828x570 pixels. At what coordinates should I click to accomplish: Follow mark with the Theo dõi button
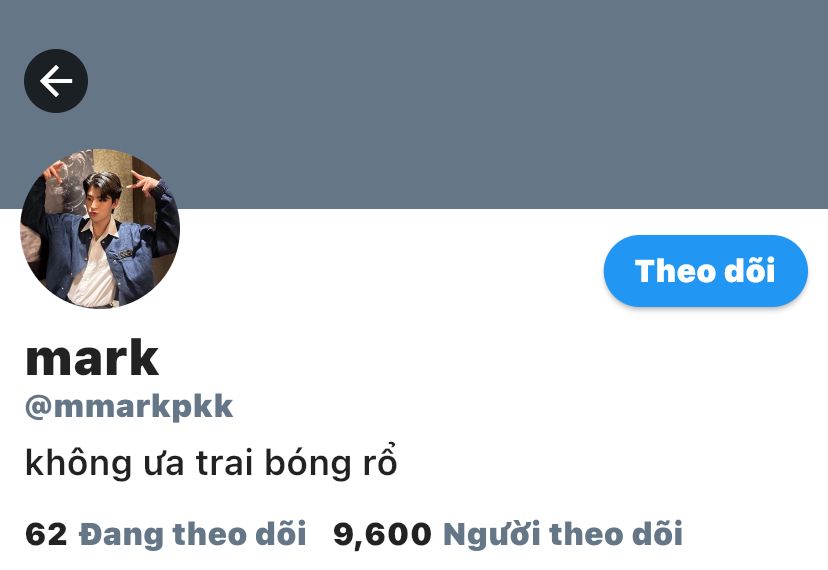coord(705,270)
